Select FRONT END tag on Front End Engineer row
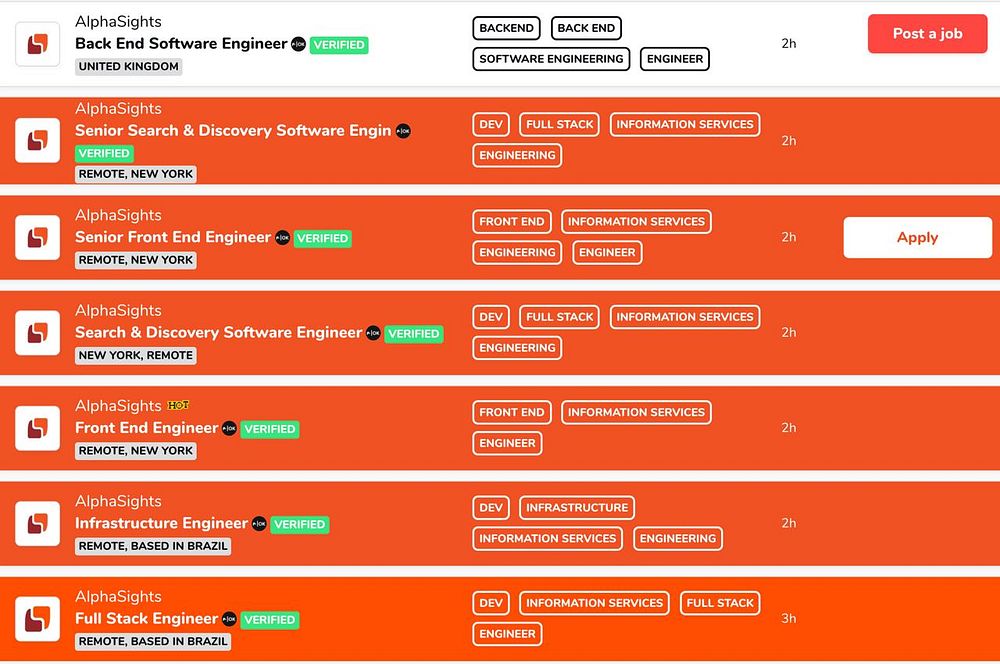Screen dimensions: 1000x664 tap(512, 412)
